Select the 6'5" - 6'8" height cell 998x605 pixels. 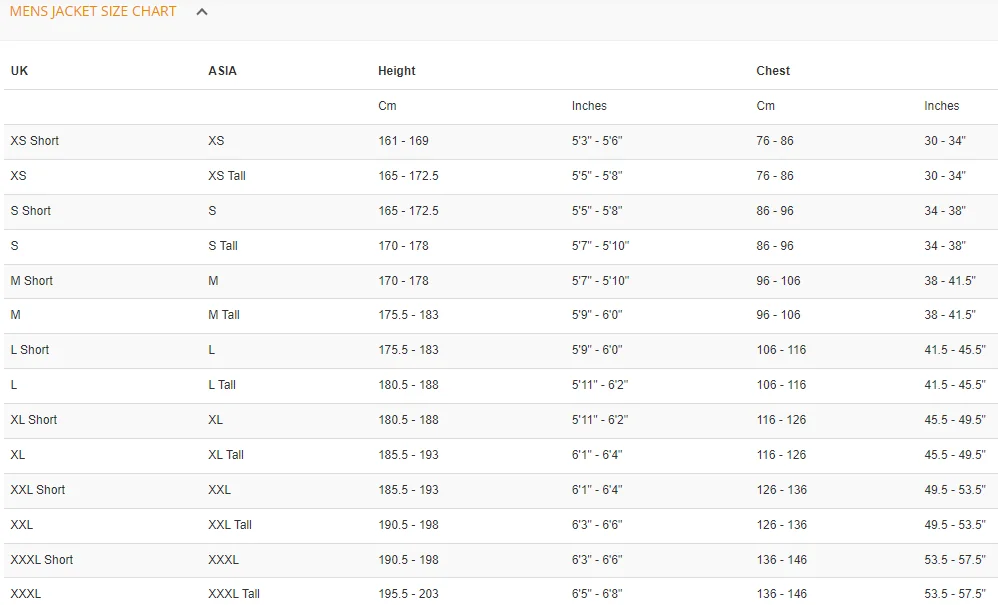click(597, 594)
